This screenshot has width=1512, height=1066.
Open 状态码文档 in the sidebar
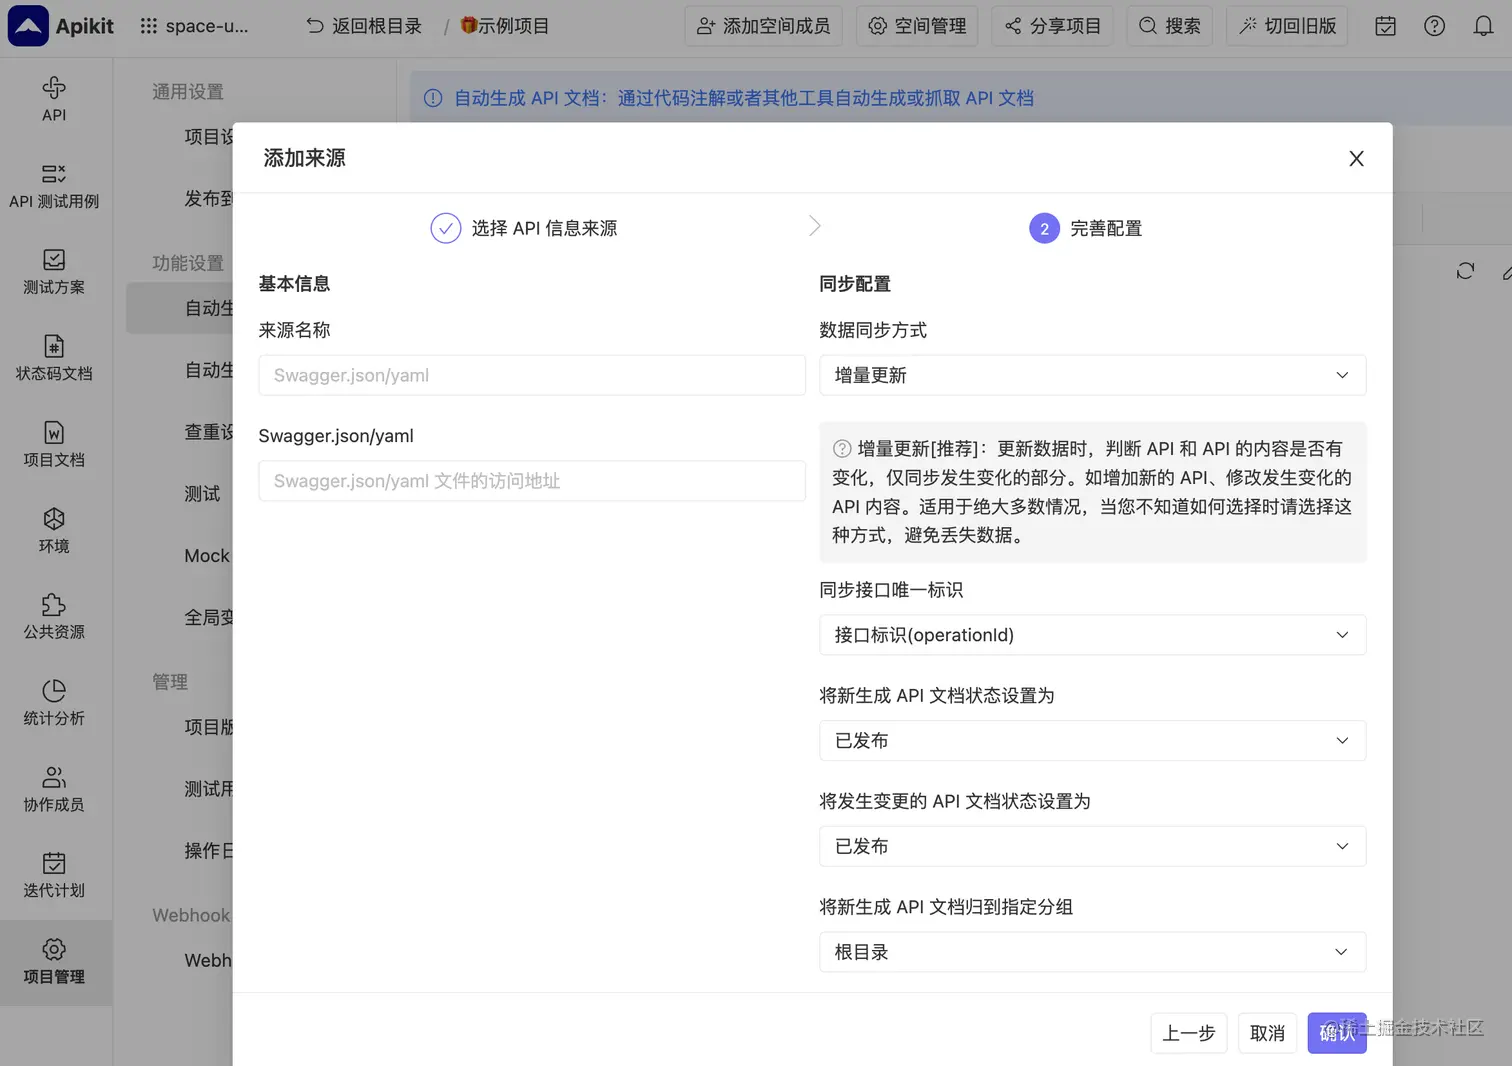(54, 358)
